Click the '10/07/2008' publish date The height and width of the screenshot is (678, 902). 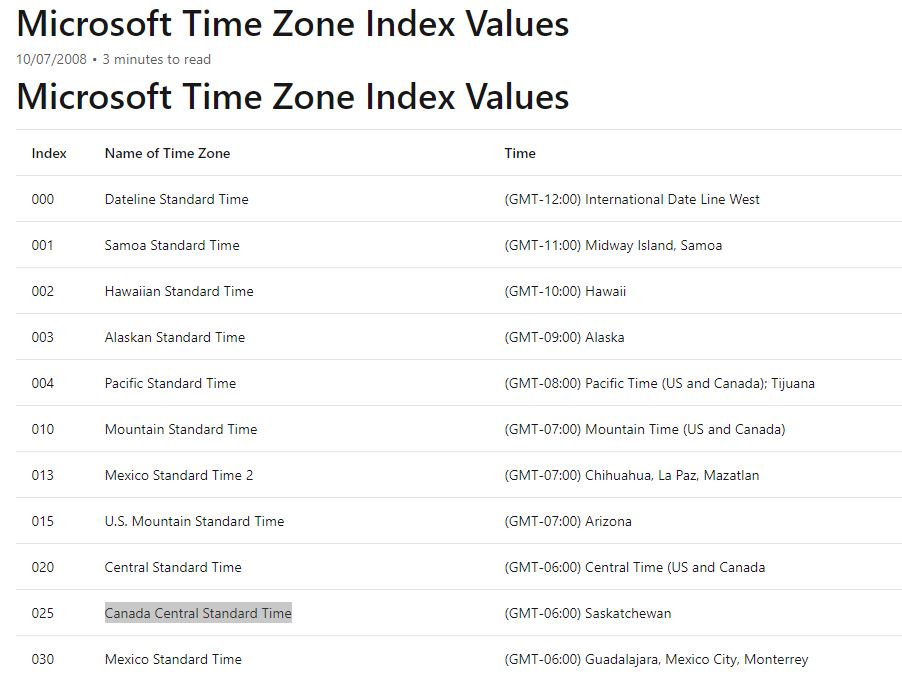pyautogui.click(x=51, y=59)
